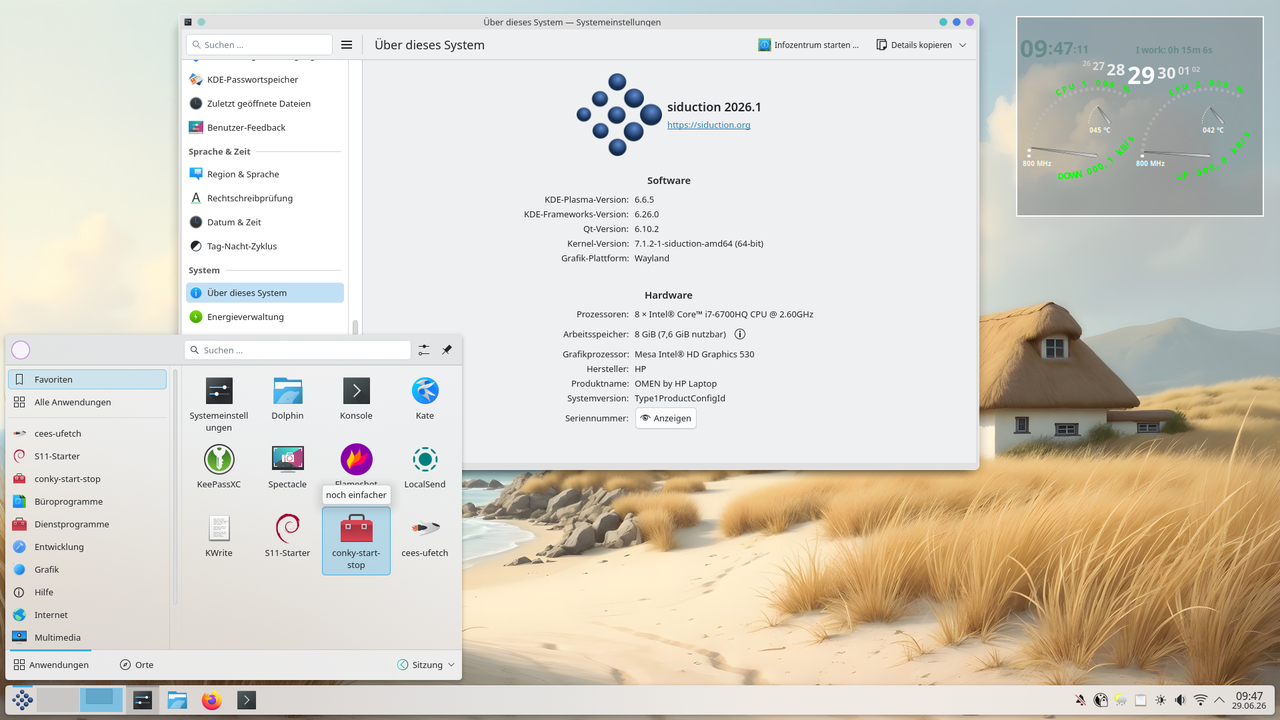
Task: Open the clock and date in the taskbar
Action: pos(1249,700)
